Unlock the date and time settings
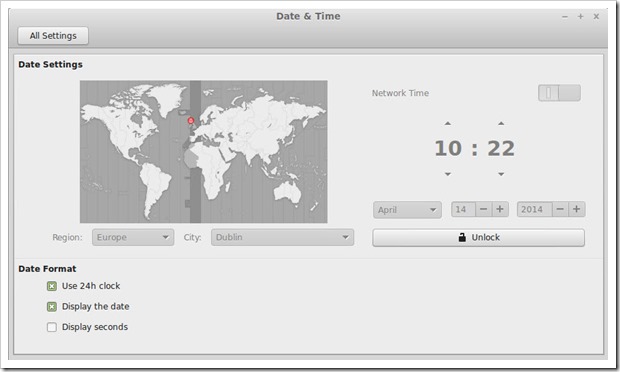 point(478,238)
